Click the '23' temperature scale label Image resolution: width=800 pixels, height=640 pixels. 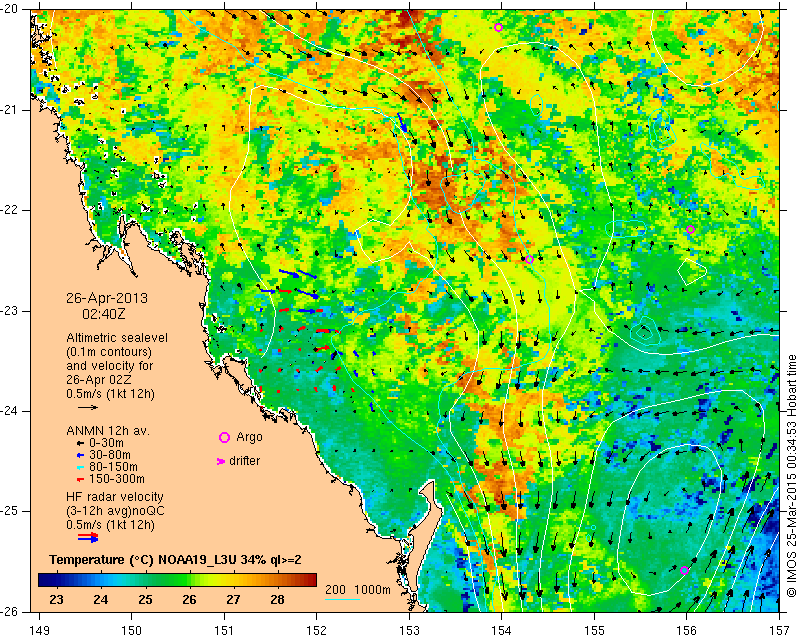57,599
